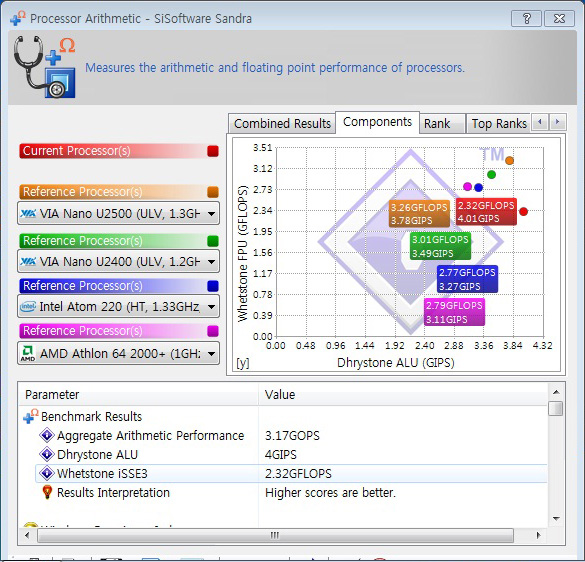This screenshot has width=585, height=562.
Task: Open the Top Ranks tab
Action: (498, 124)
